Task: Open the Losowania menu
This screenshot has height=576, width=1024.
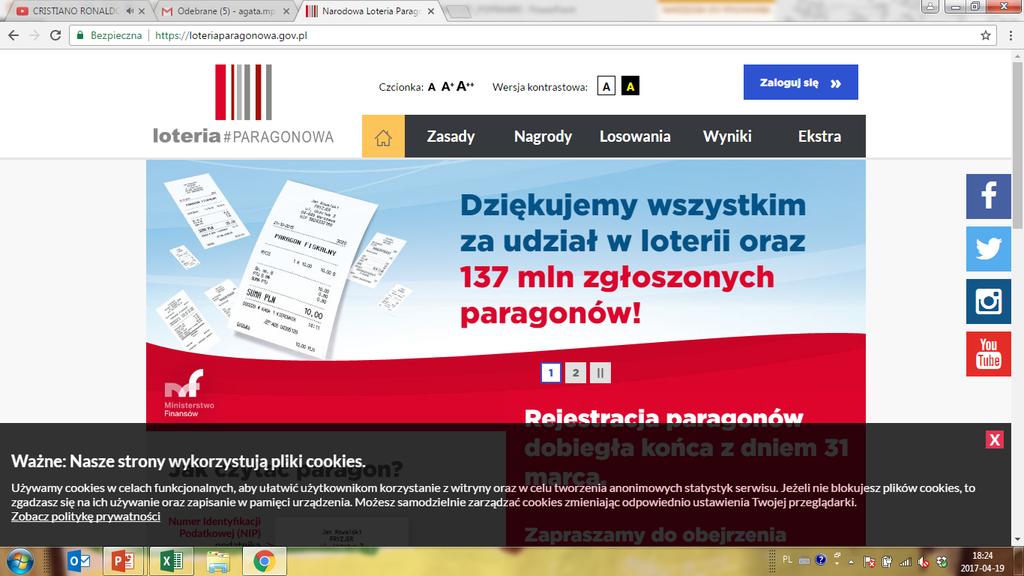Action: [x=635, y=136]
